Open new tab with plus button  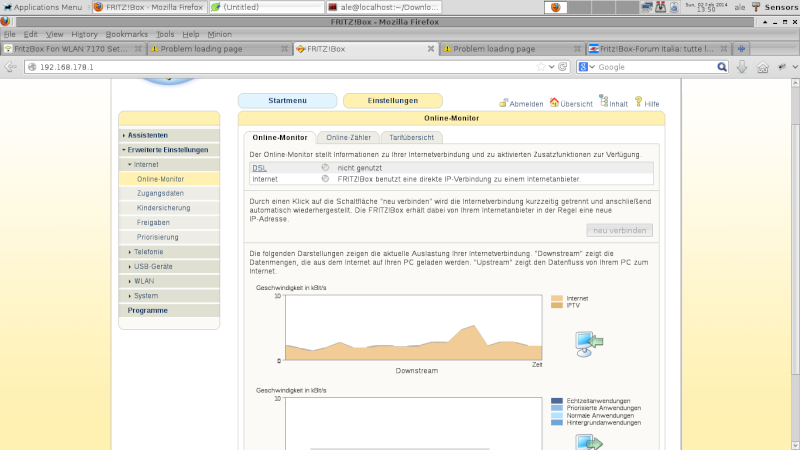pos(741,48)
